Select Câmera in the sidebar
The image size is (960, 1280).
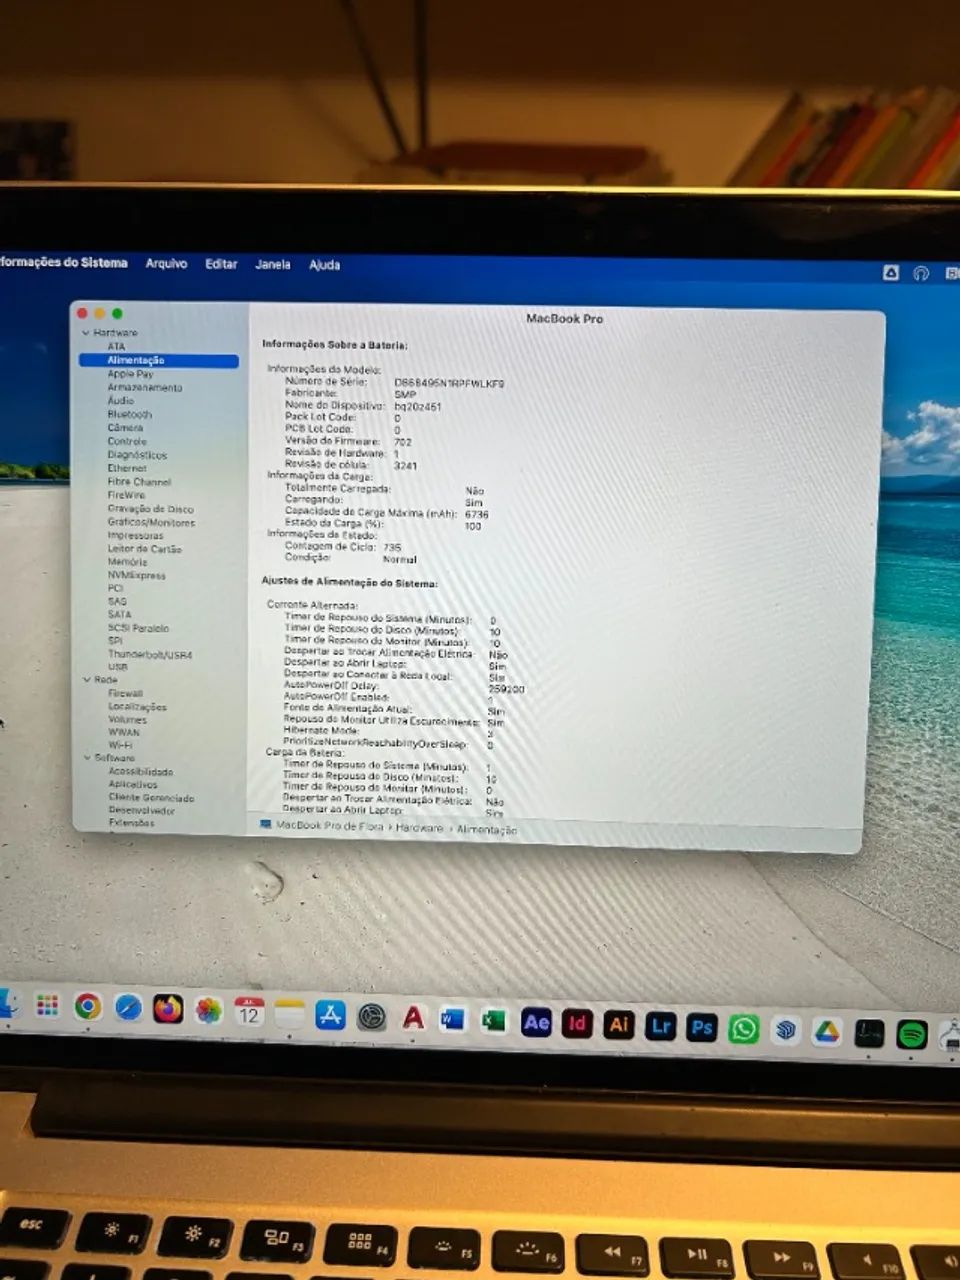[125, 427]
